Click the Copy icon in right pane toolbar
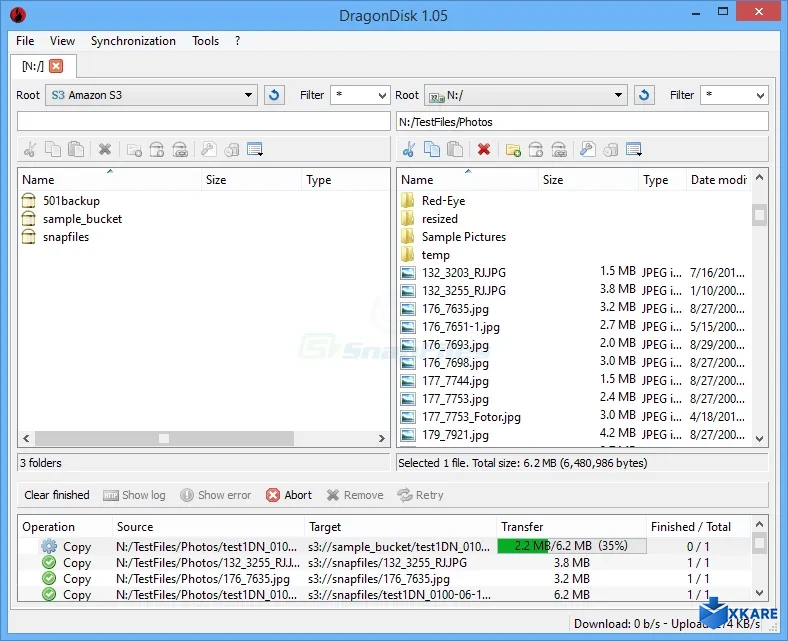The image size is (788, 641). click(x=432, y=149)
